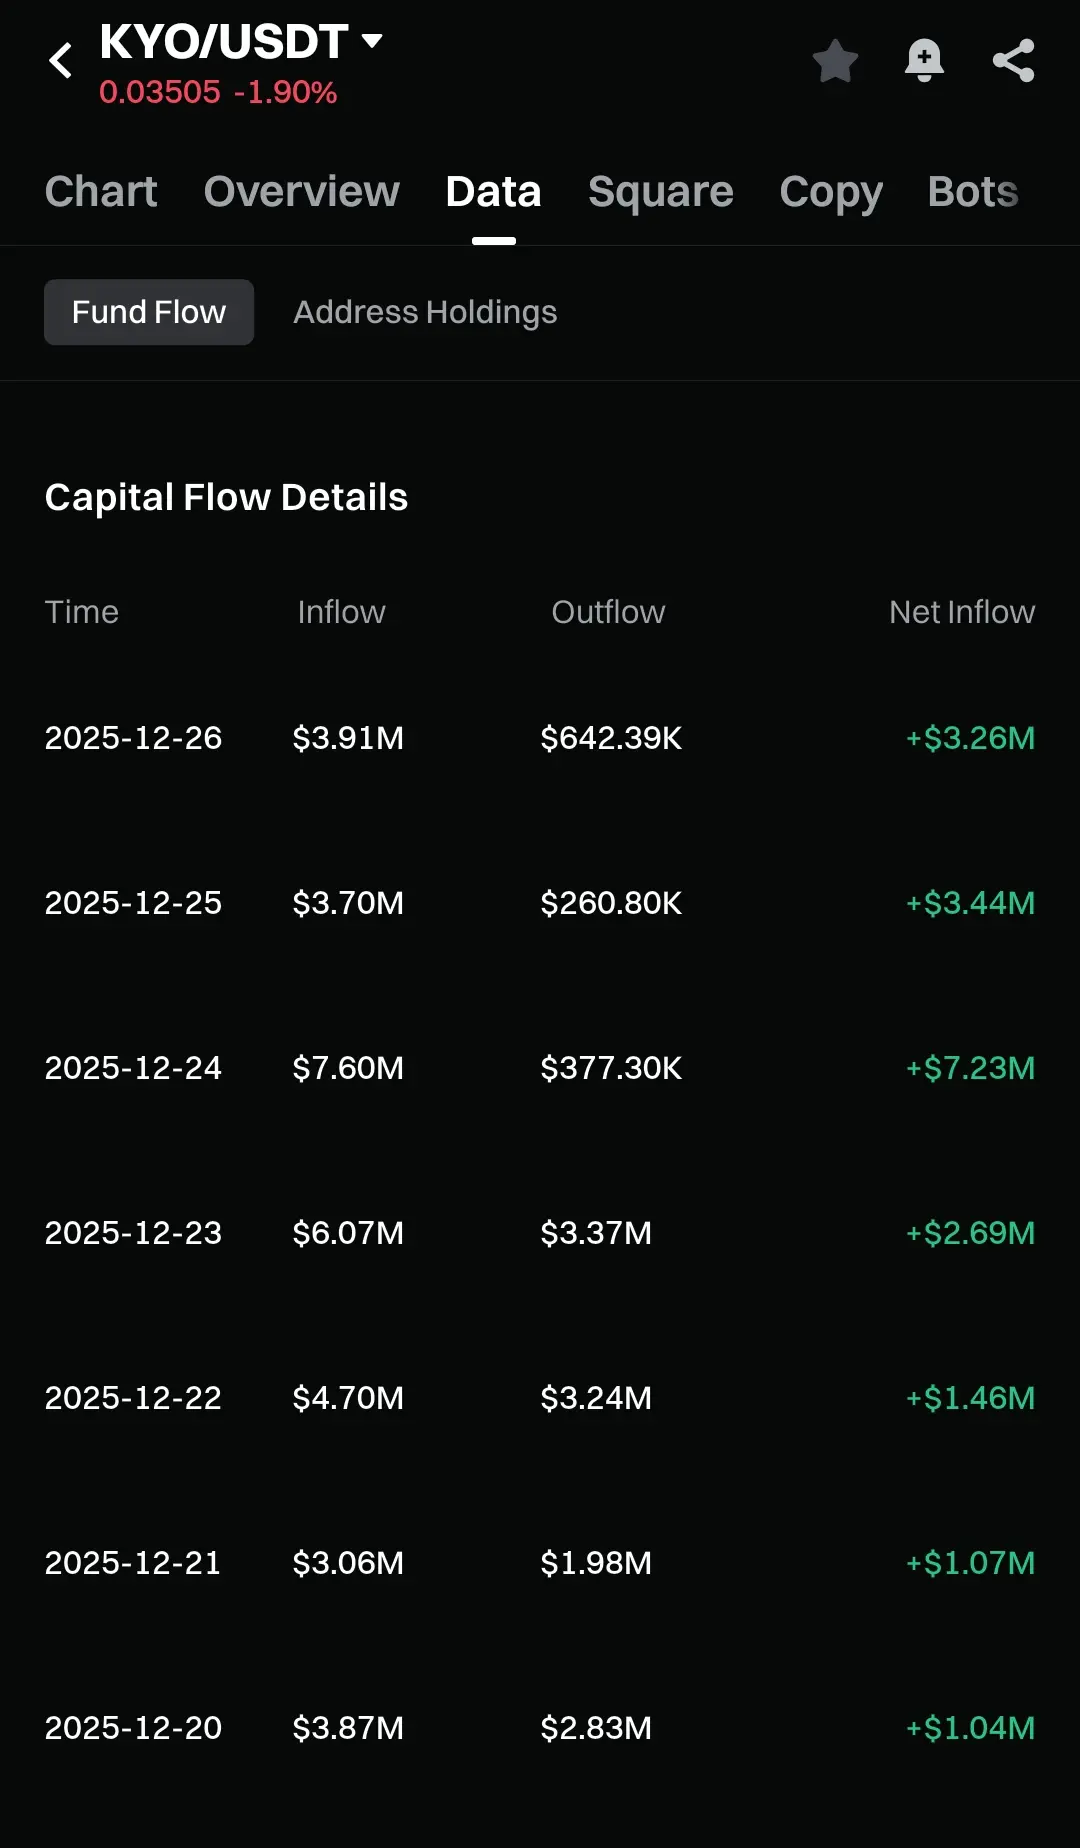This screenshot has width=1080, height=1848.
Task: Click the Net Inflow column header
Action: pyautogui.click(x=961, y=612)
